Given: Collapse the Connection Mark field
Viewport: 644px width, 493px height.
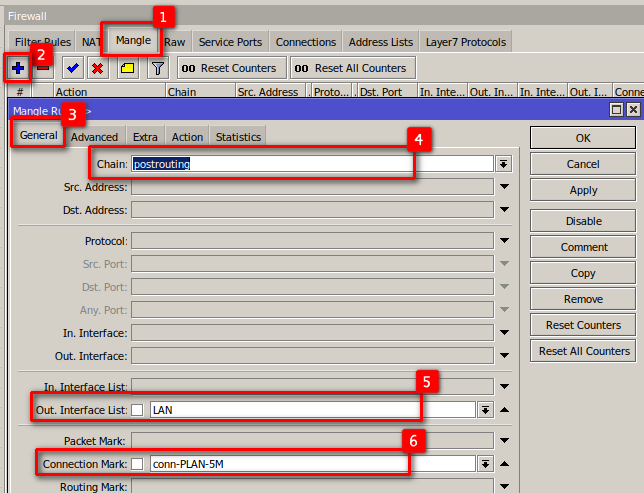Looking at the screenshot, I should coord(504,464).
